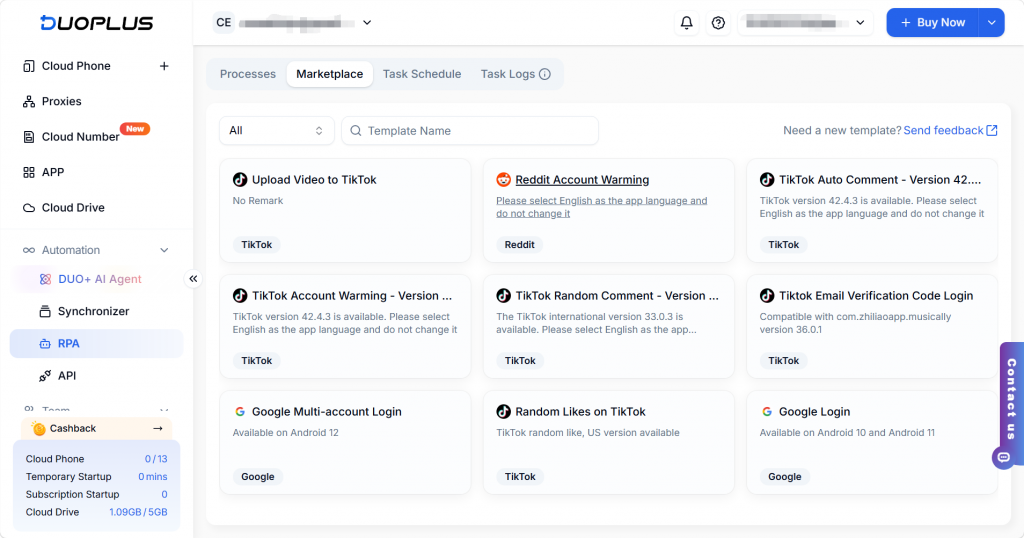This screenshot has height=538, width=1024.
Task: Click the Send feedback link
Action: pyautogui.click(x=943, y=131)
